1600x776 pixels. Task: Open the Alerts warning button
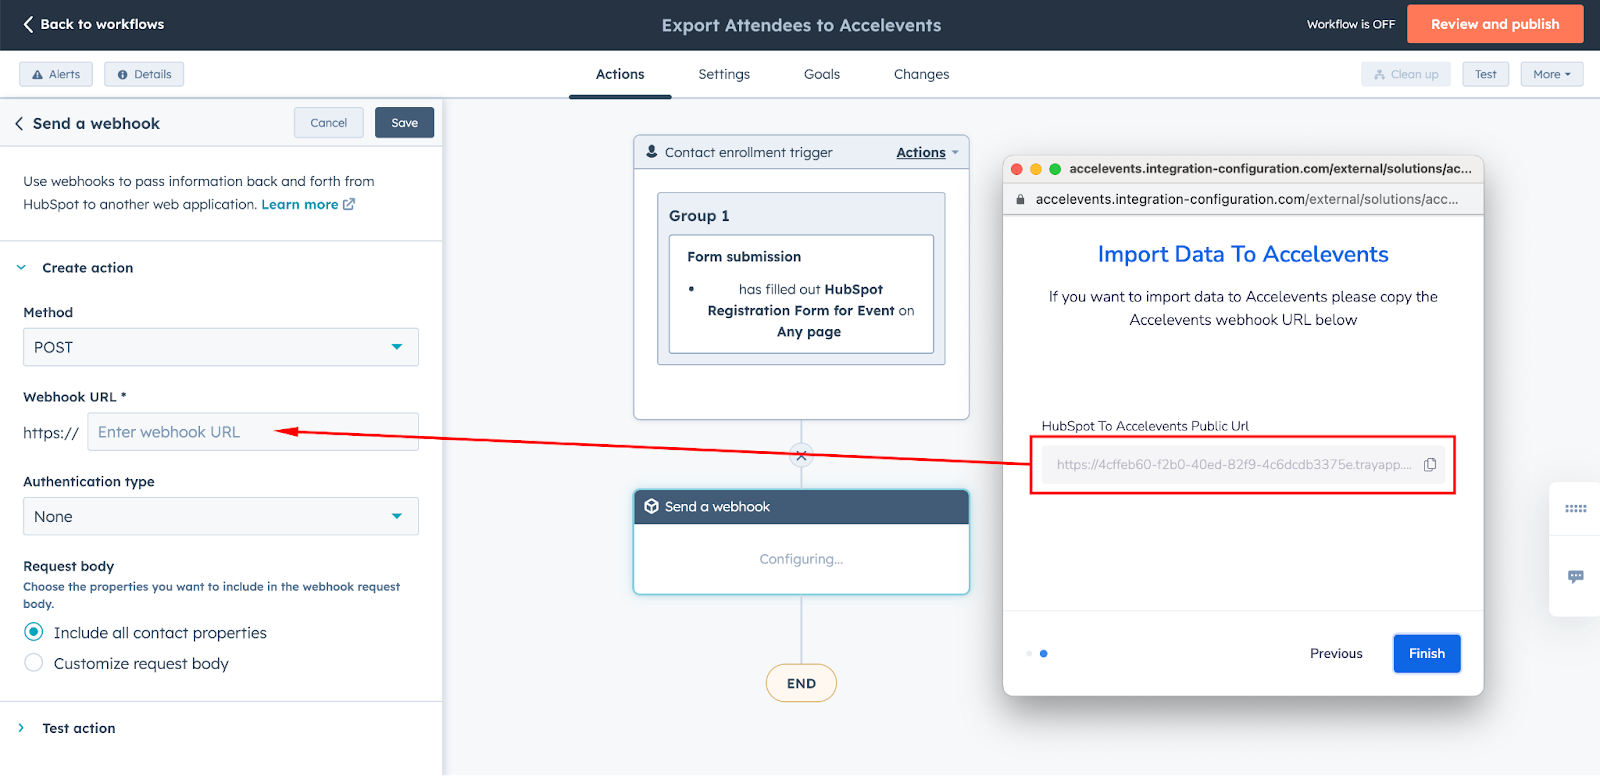[x=56, y=74]
